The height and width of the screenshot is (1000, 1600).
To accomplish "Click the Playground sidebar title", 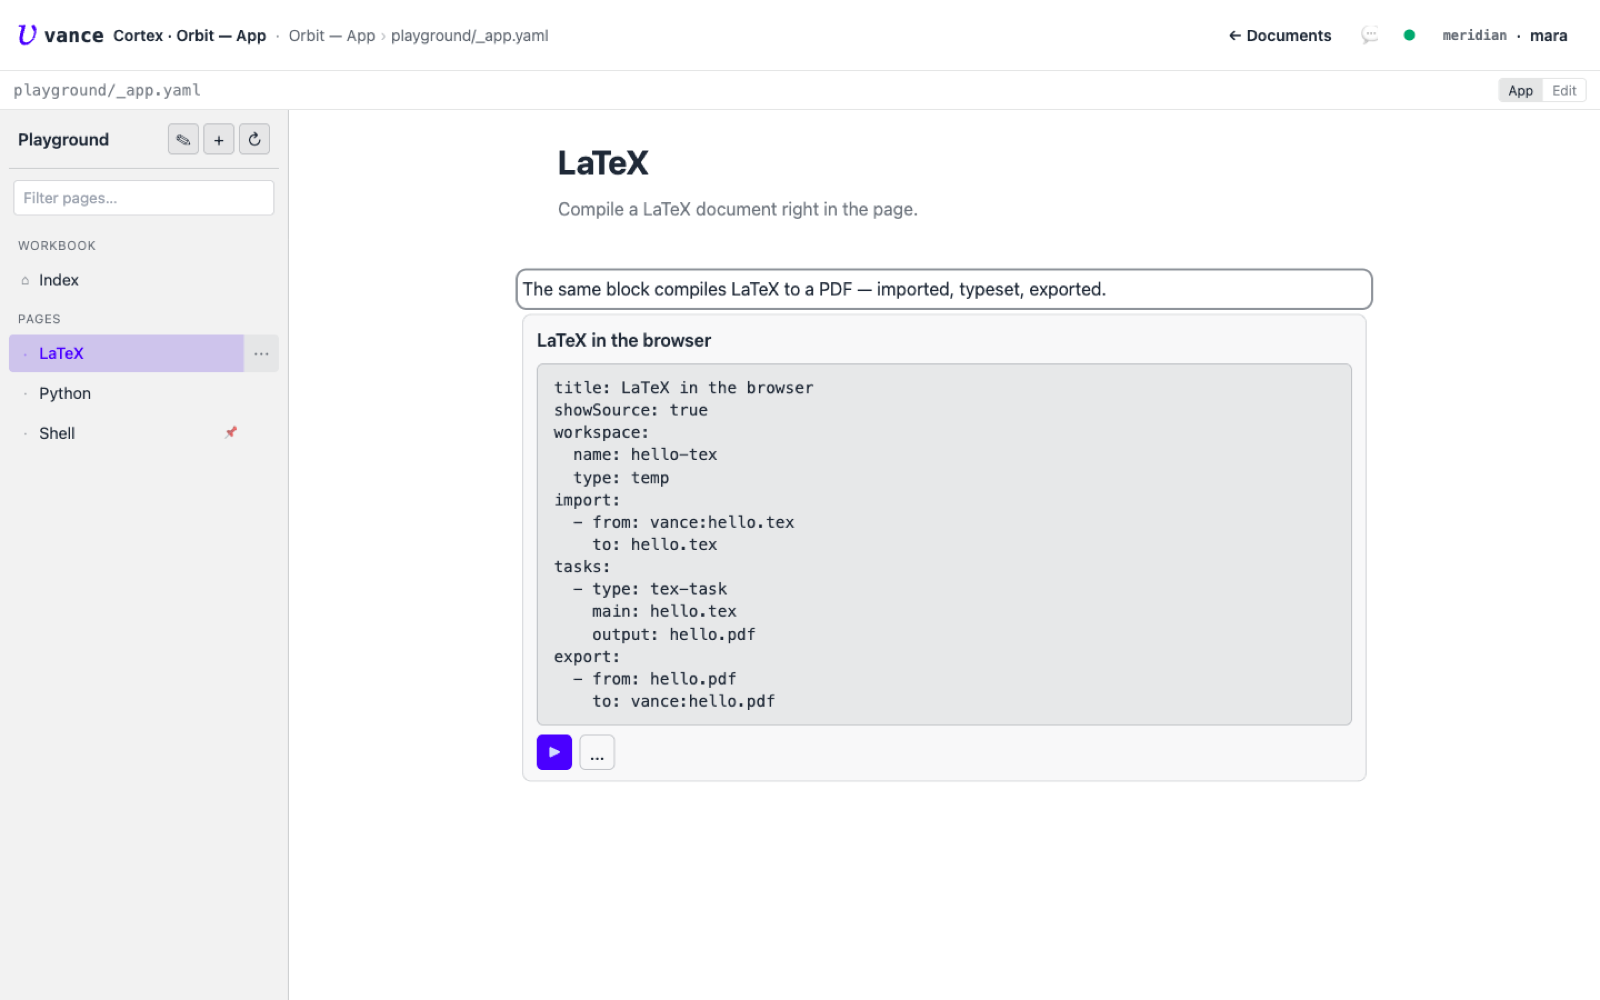I will tap(63, 139).
